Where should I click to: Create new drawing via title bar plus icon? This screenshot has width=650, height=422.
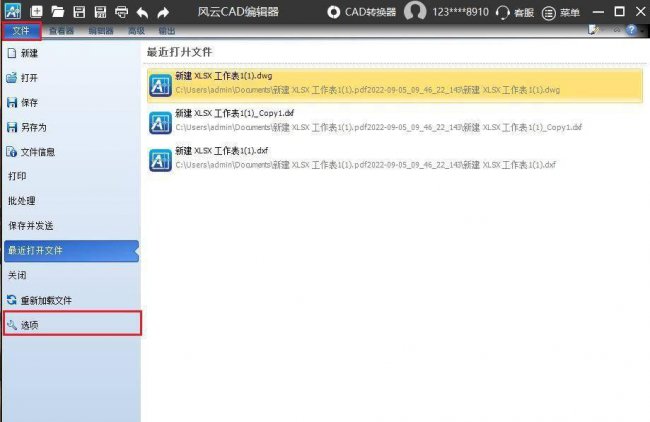(x=36, y=11)
